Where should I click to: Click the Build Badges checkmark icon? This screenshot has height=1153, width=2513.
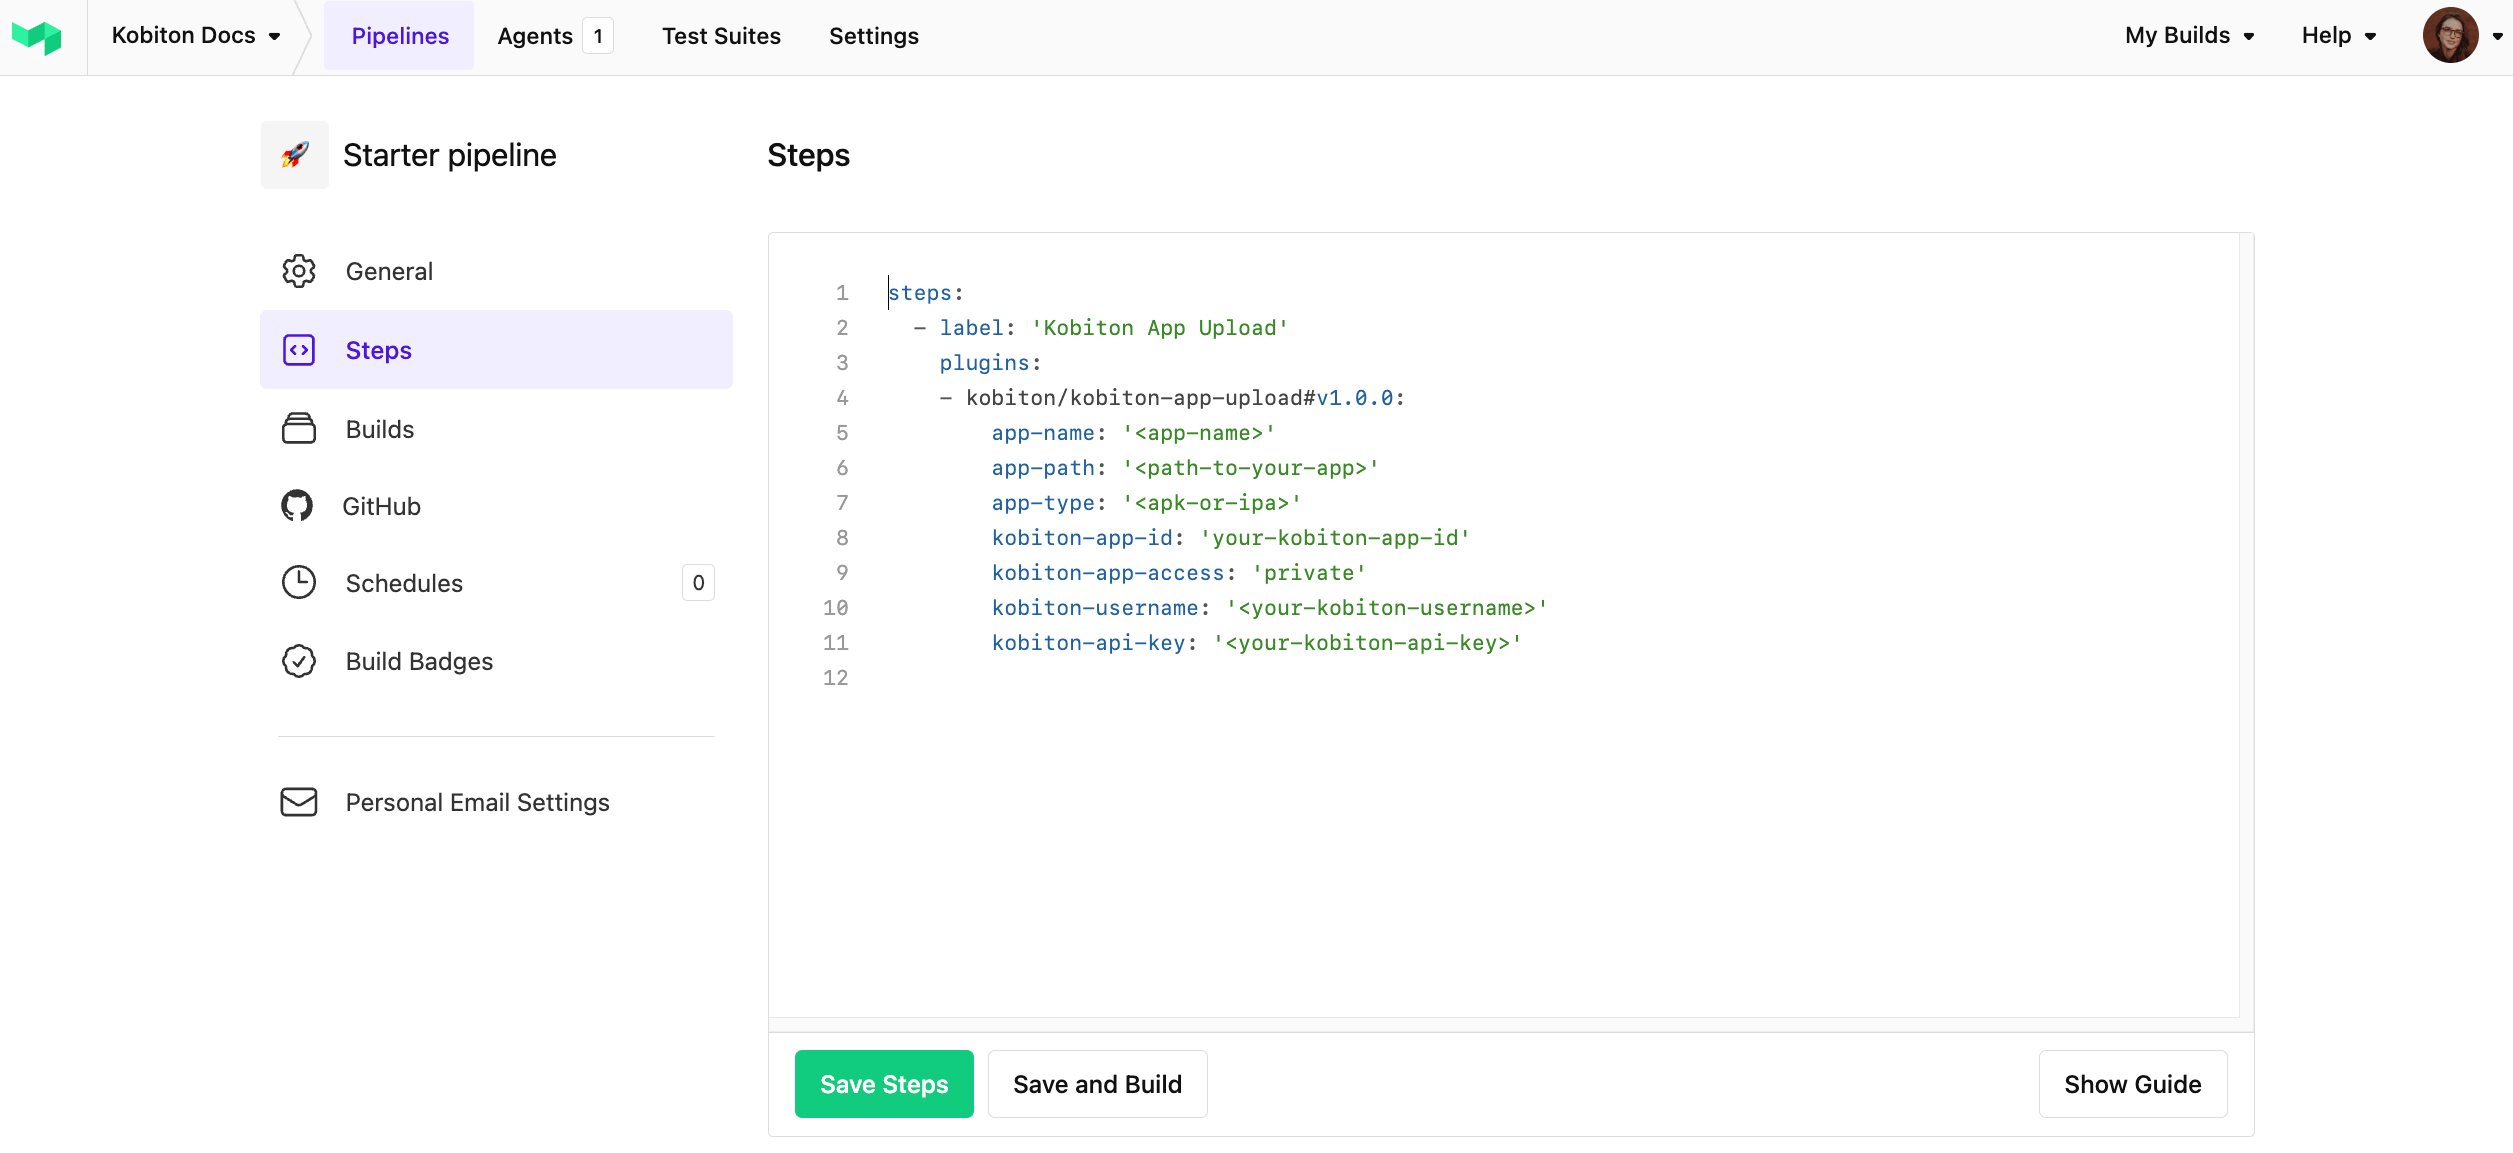pyautogui.click(x=299, y=661)
